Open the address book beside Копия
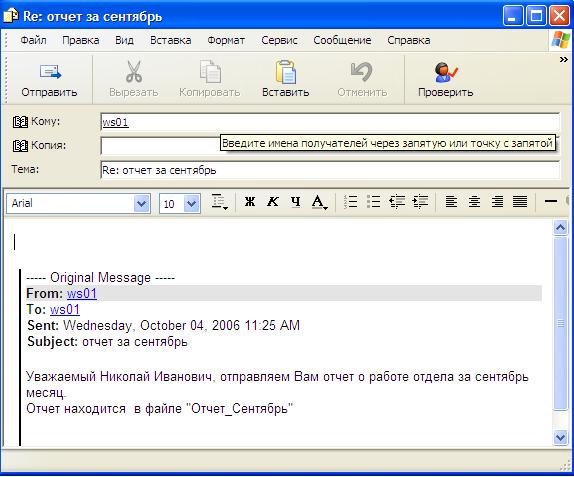 coord(20,146)
